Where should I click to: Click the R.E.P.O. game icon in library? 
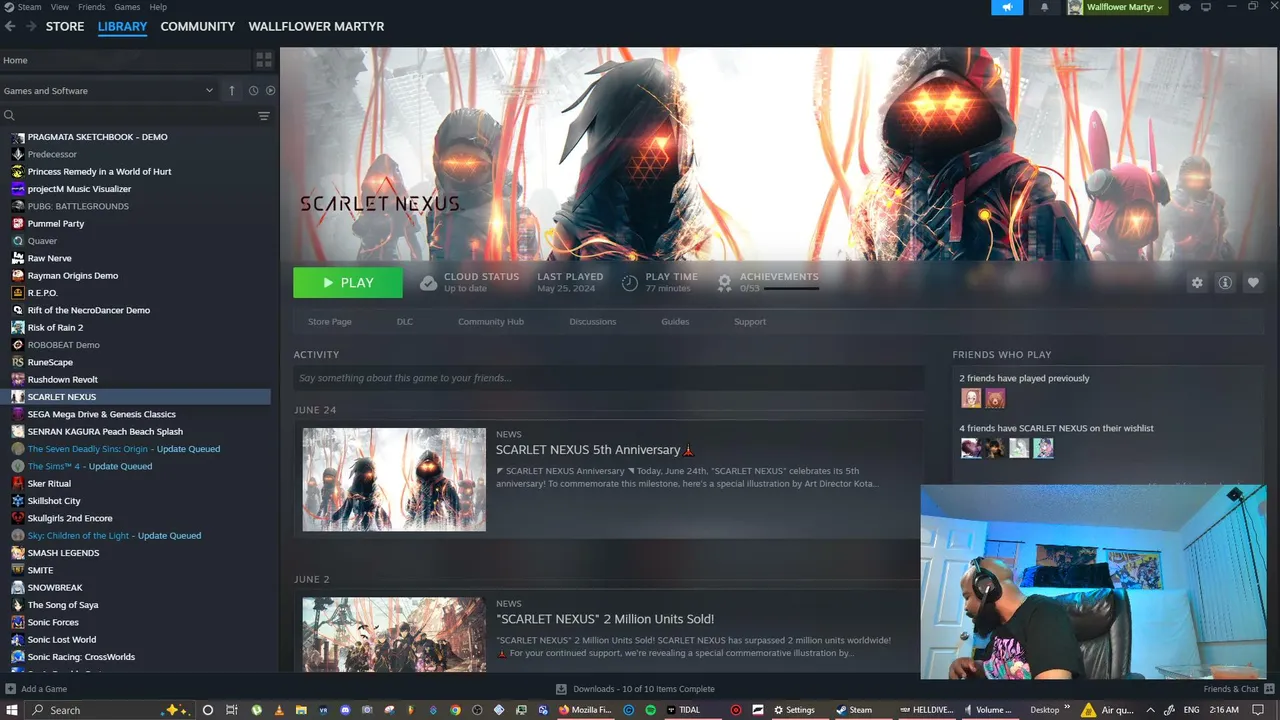point(18,293)
